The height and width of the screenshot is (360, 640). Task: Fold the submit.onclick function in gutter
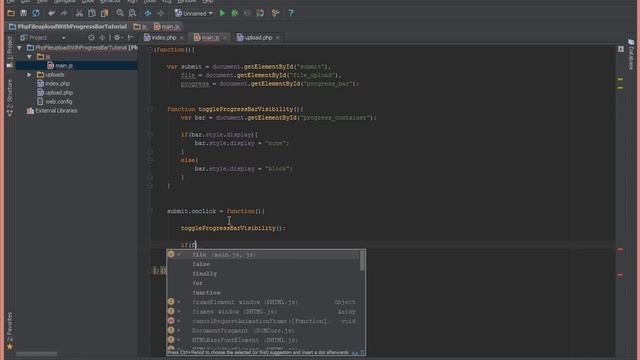pyautogui.click(x=150, y=211)
